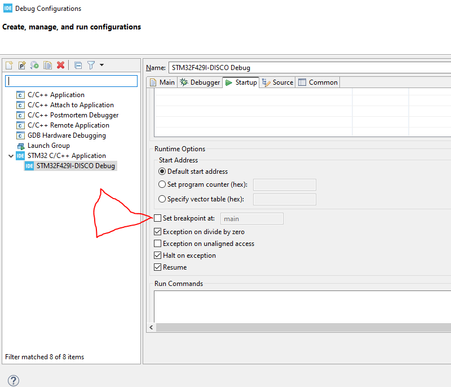Select the Startup tab
Screen dimensions: 451x387
241,82
